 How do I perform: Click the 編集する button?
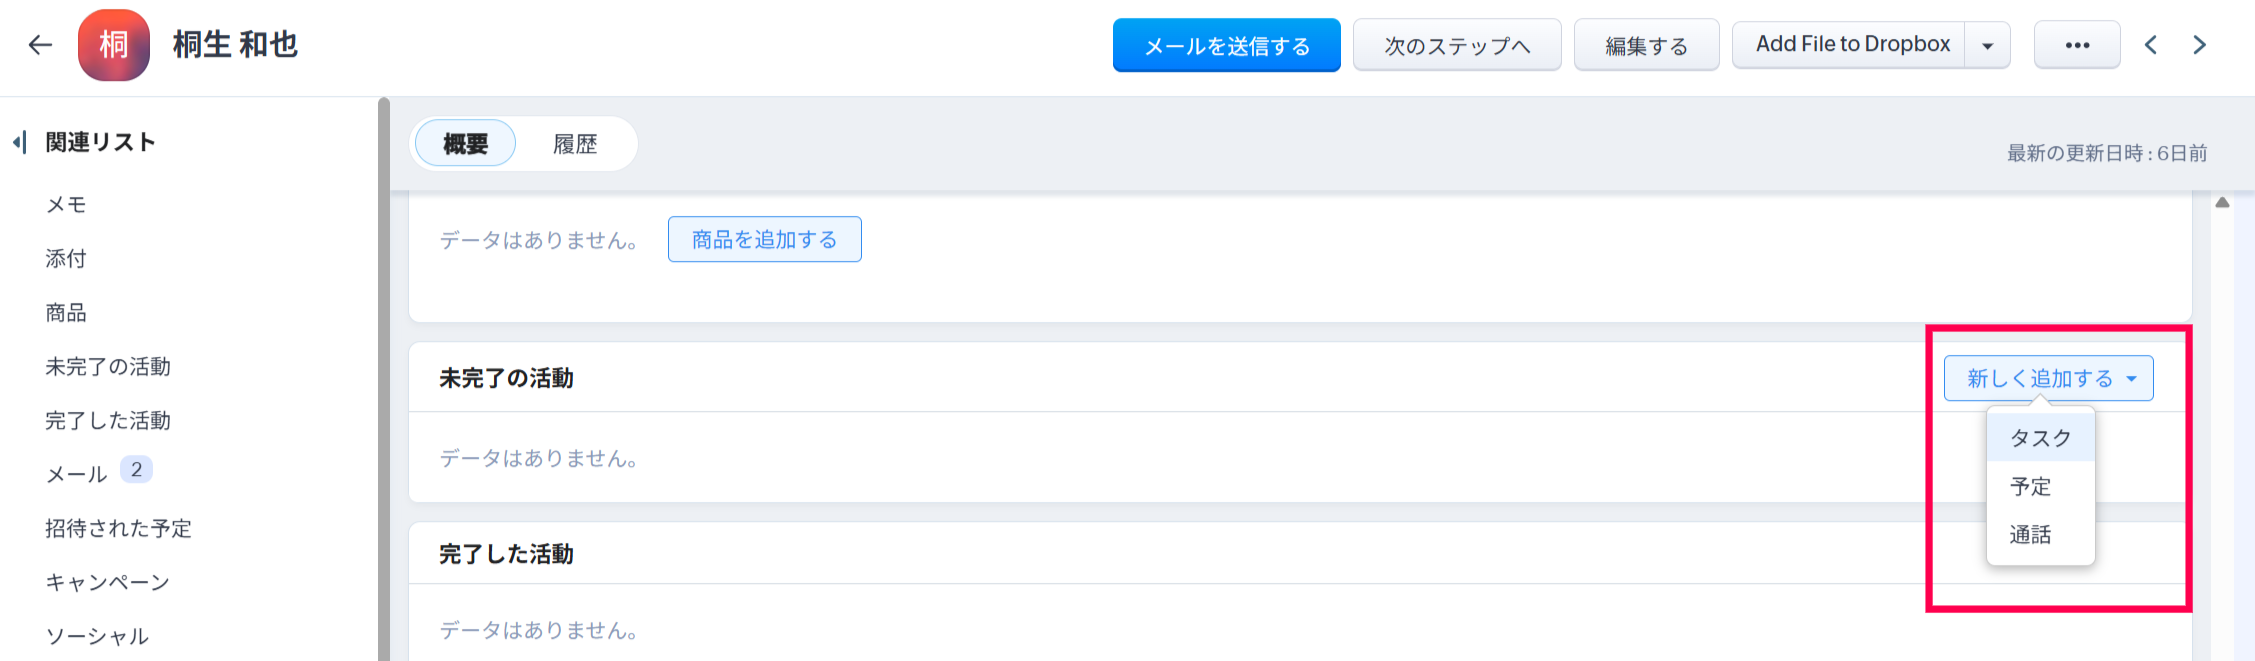tap(1646, 45)
